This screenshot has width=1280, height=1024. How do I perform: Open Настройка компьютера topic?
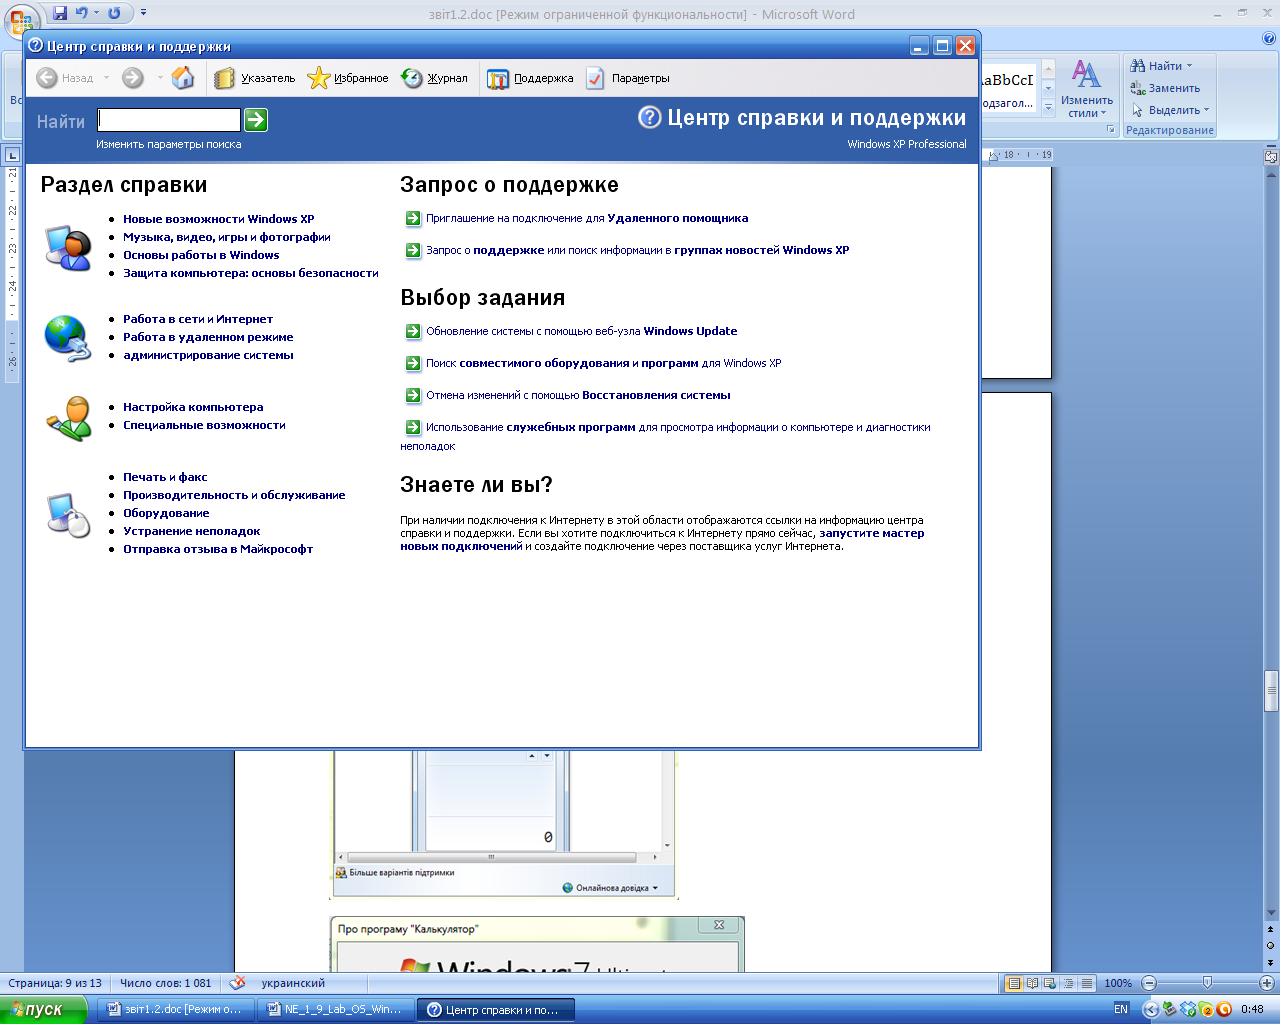193,407
